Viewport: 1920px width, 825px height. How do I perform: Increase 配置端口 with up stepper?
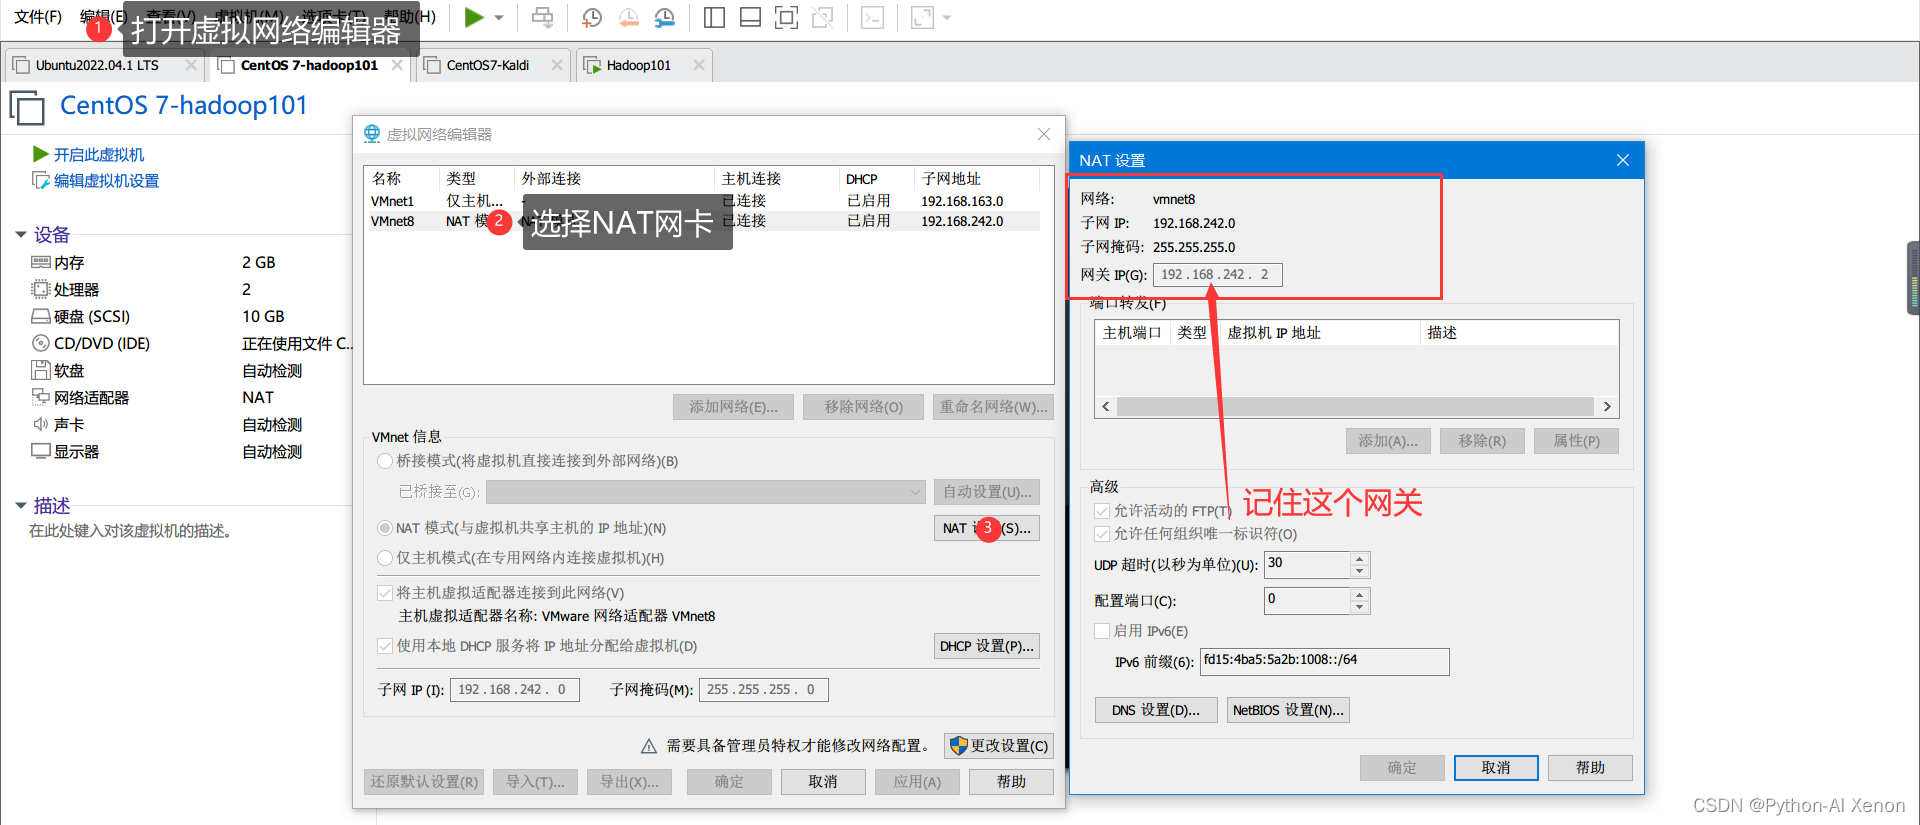(1359, 594)
